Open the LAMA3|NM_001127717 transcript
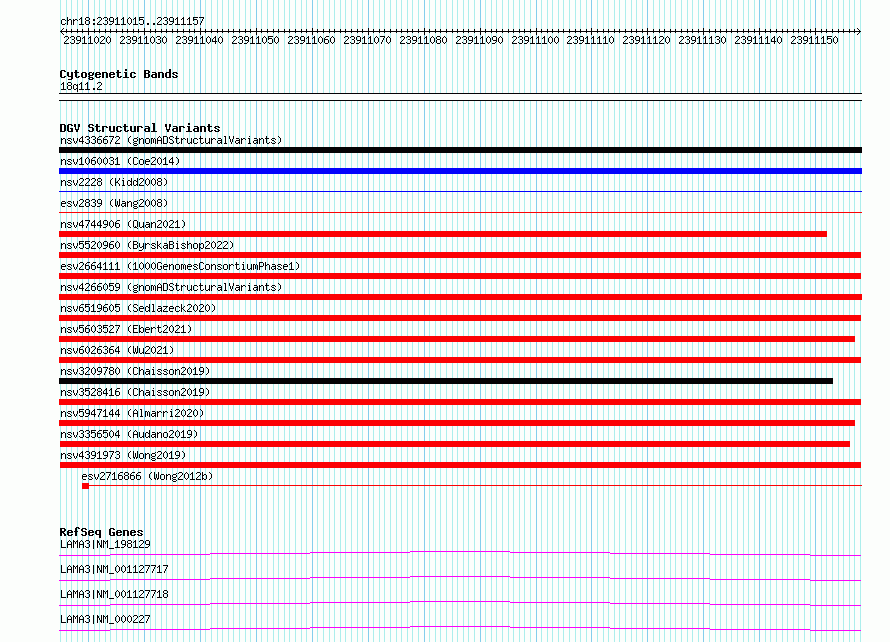 [114, 569]
